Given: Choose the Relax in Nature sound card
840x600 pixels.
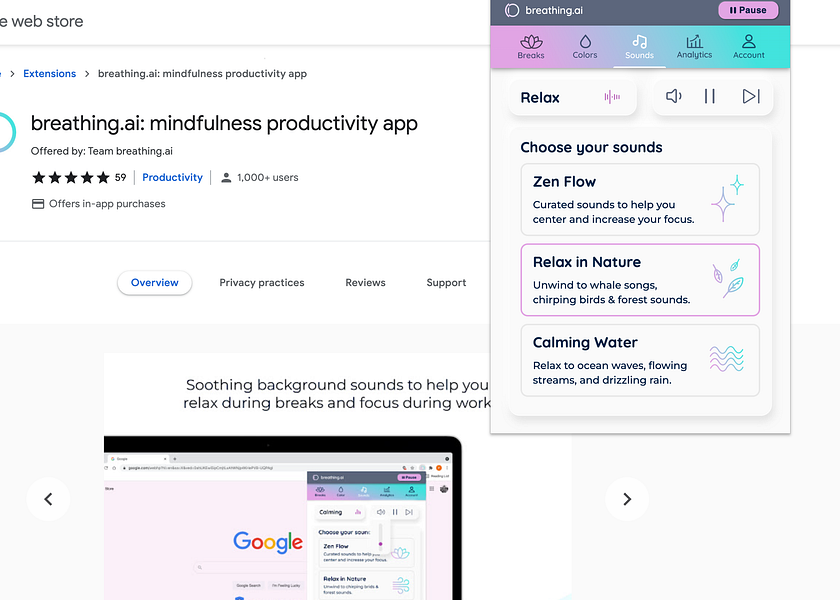Looking at the screenshot, I should coord(640,280).
